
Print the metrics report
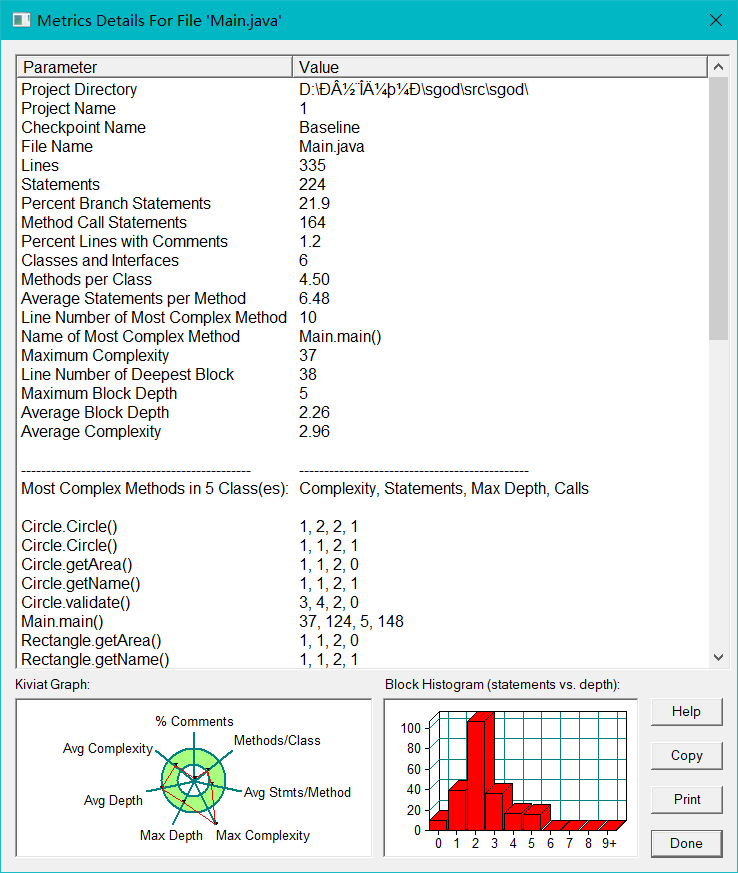(686, 800)
